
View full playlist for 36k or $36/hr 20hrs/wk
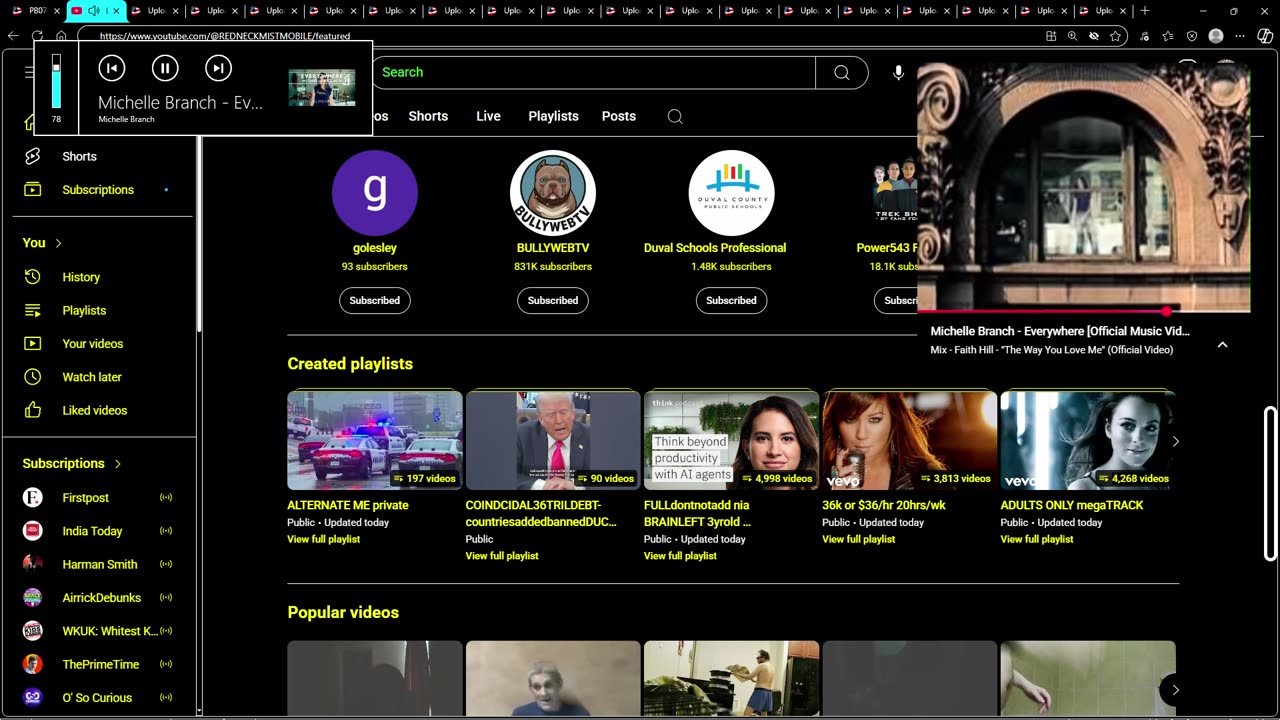click(x=858, y=539)
